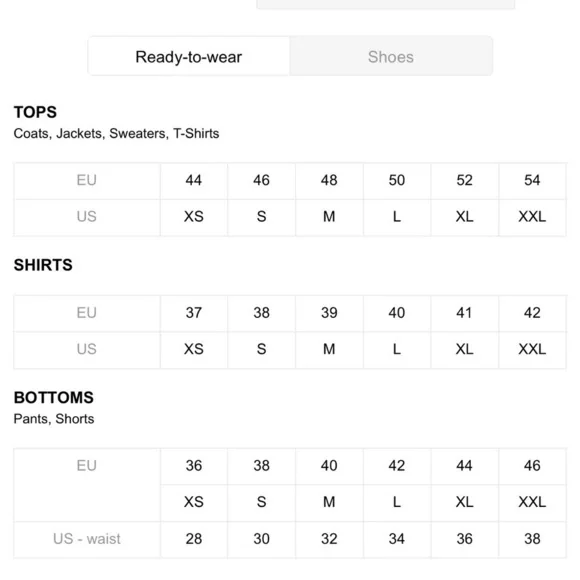This screenshot has width=580, height=580.
Task: Click XXL cell in Tops US row
Action: point(532,217)
